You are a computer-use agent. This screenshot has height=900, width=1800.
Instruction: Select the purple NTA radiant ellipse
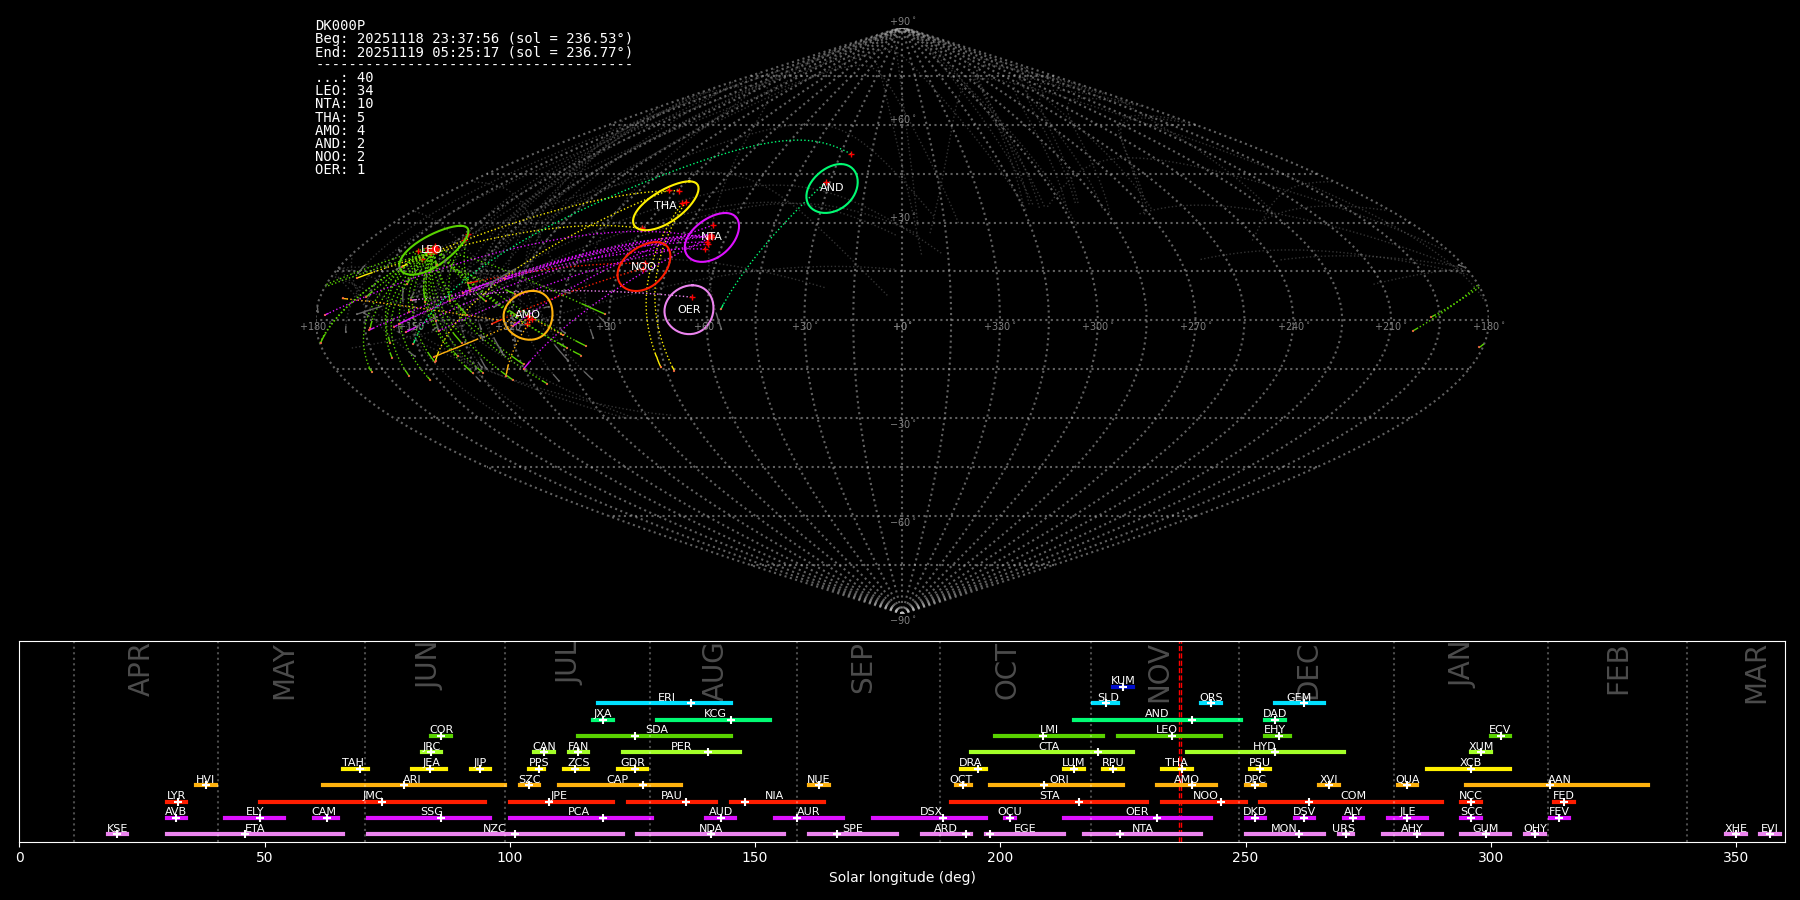(x=711, y=237)
